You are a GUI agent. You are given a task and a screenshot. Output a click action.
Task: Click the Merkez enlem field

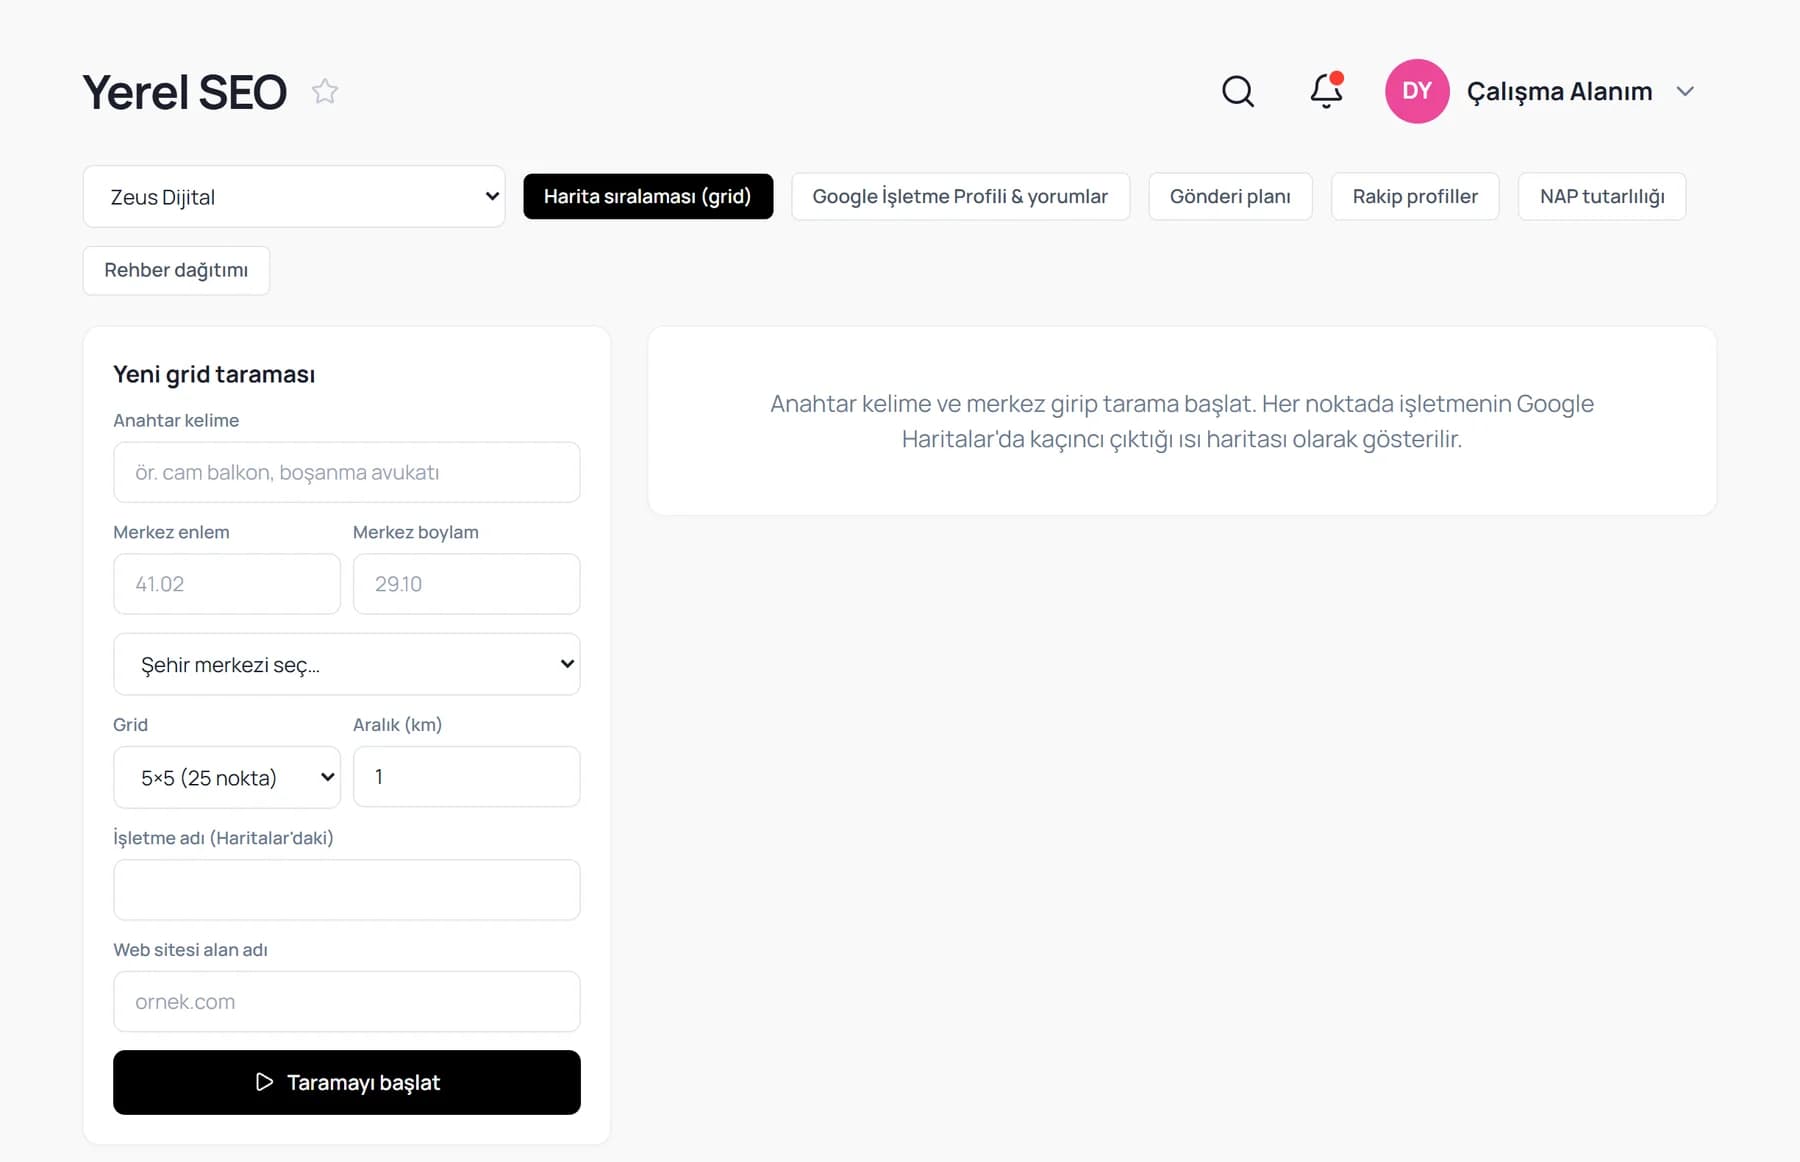227,584
